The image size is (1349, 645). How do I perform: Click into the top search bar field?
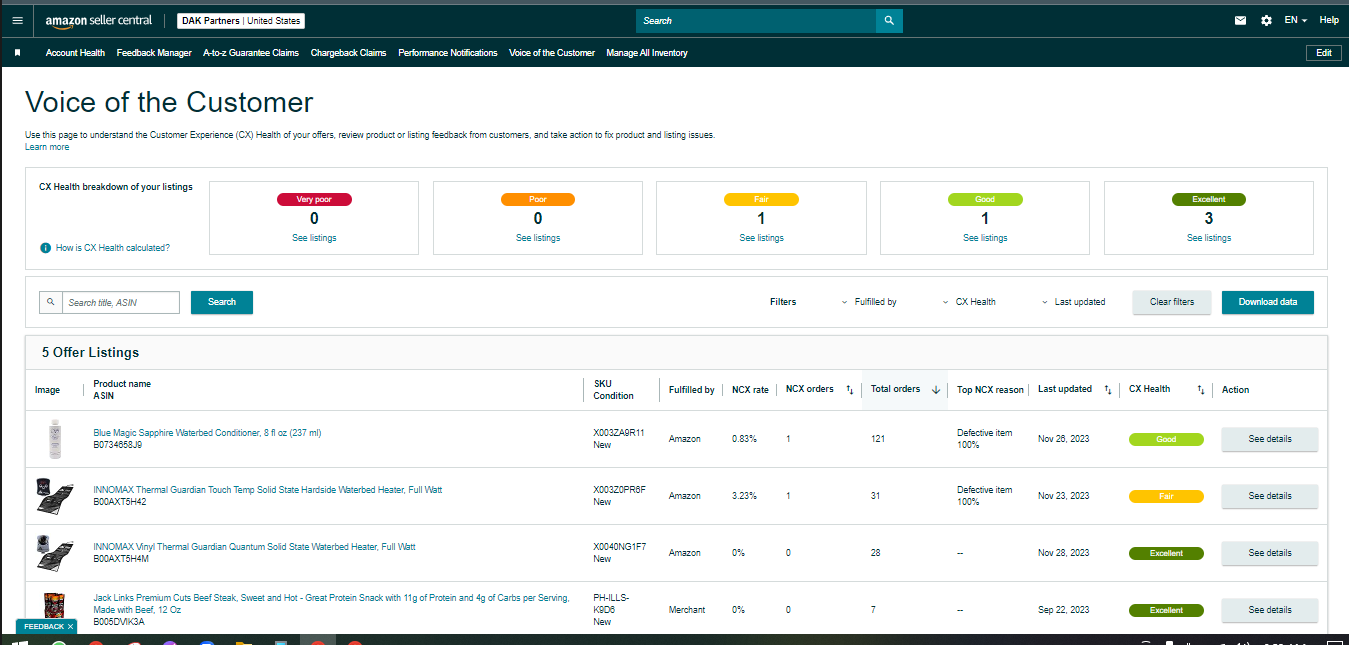coord(755,20)
